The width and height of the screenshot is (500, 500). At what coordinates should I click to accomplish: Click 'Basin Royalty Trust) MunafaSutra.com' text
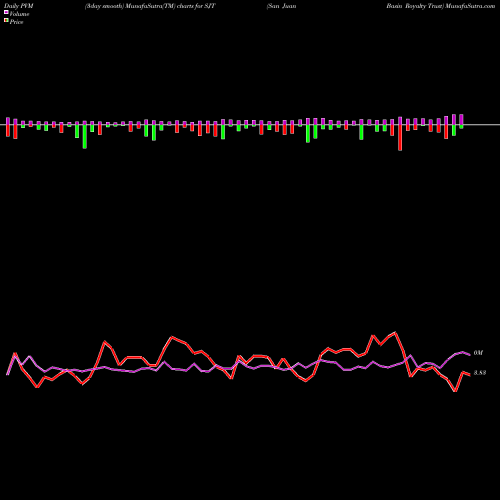click(x=441, y=6)
